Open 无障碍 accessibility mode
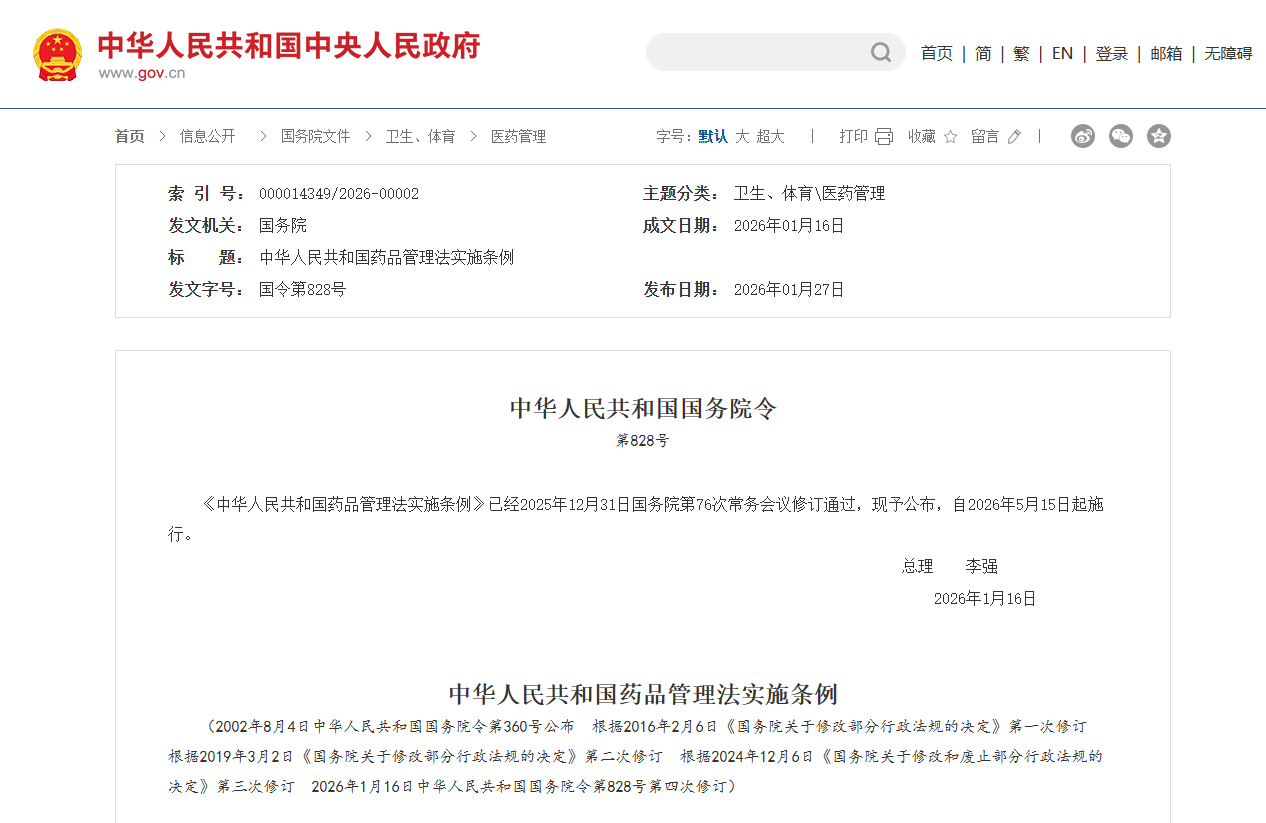Screen dimensions: 1266x823 (1228, 54)
